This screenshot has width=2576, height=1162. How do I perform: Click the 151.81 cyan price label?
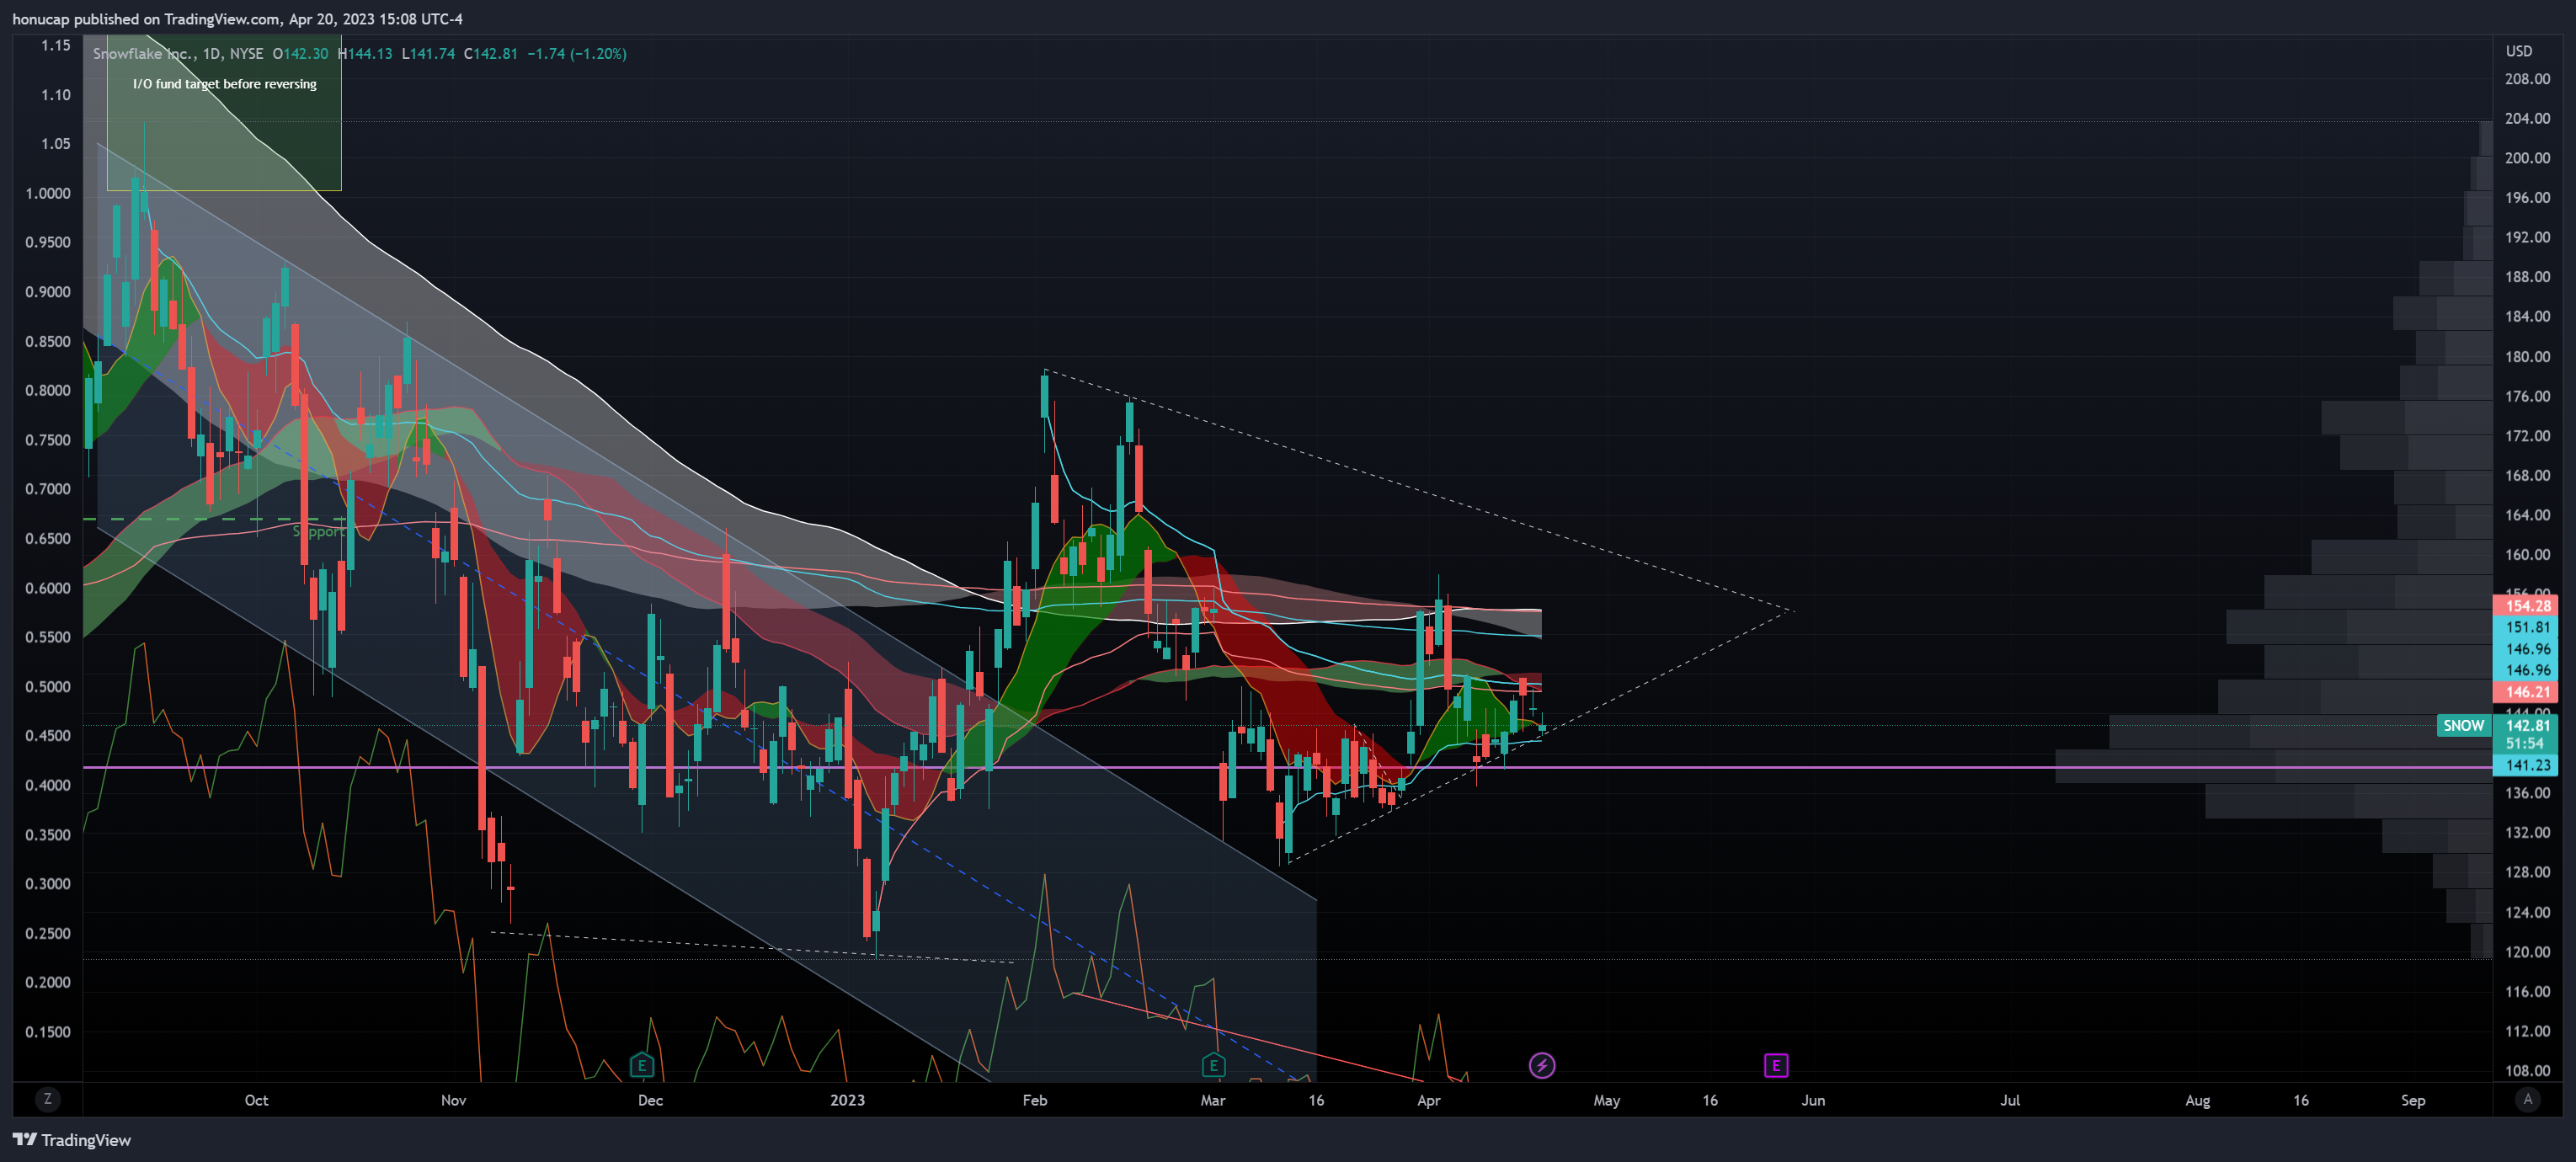point(2527,627)
